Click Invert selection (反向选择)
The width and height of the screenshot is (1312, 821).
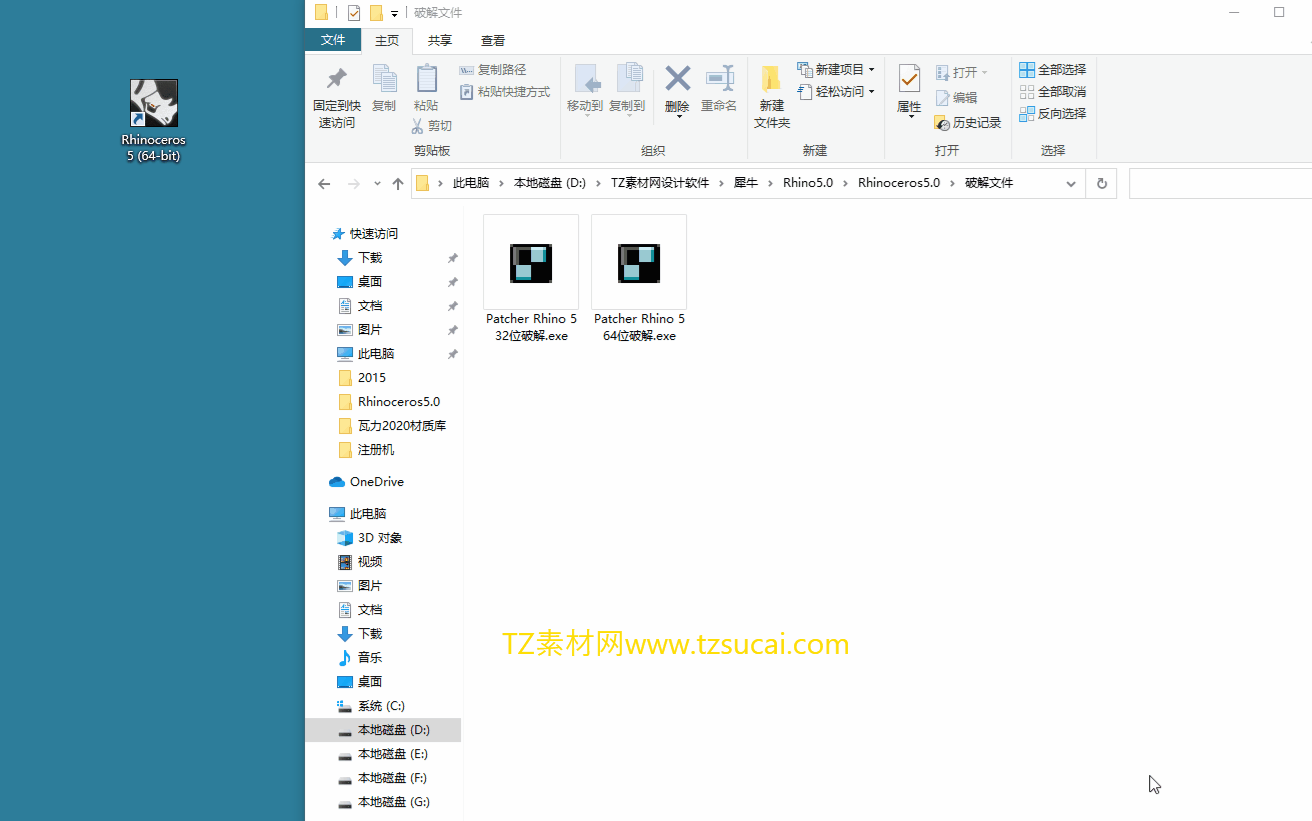pos(1053,114)
